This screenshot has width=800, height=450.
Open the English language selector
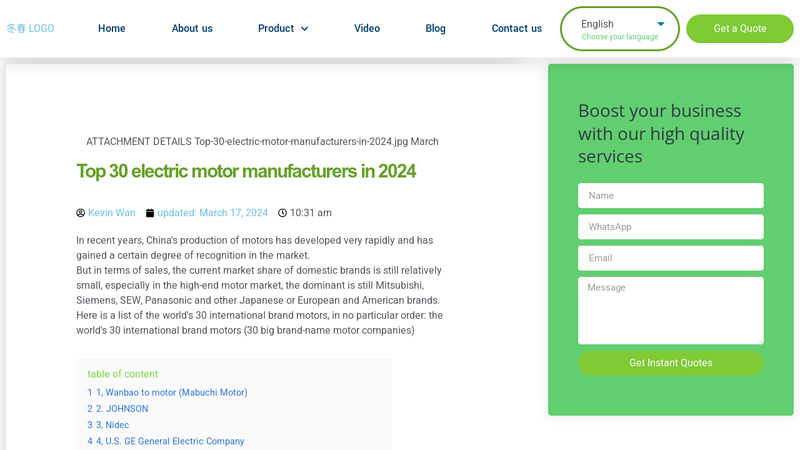619,29
